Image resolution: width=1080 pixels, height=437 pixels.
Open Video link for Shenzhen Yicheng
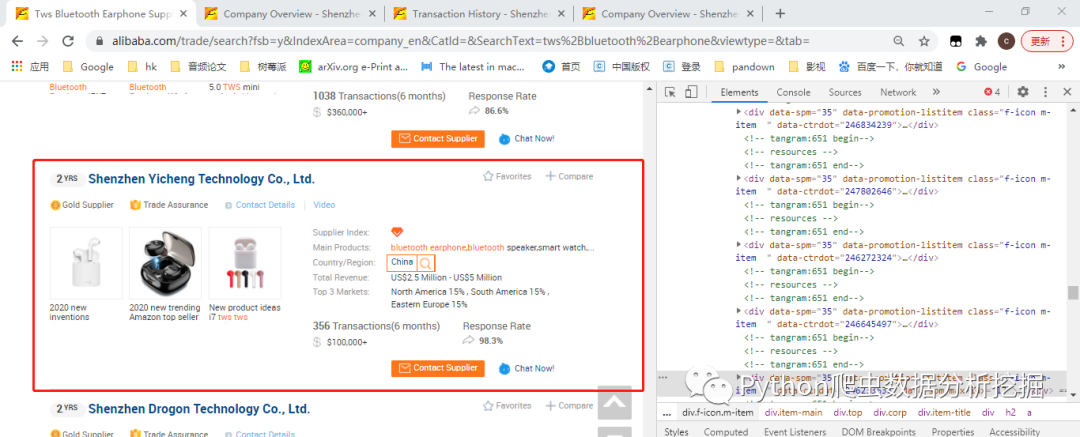tap(324, 205)
